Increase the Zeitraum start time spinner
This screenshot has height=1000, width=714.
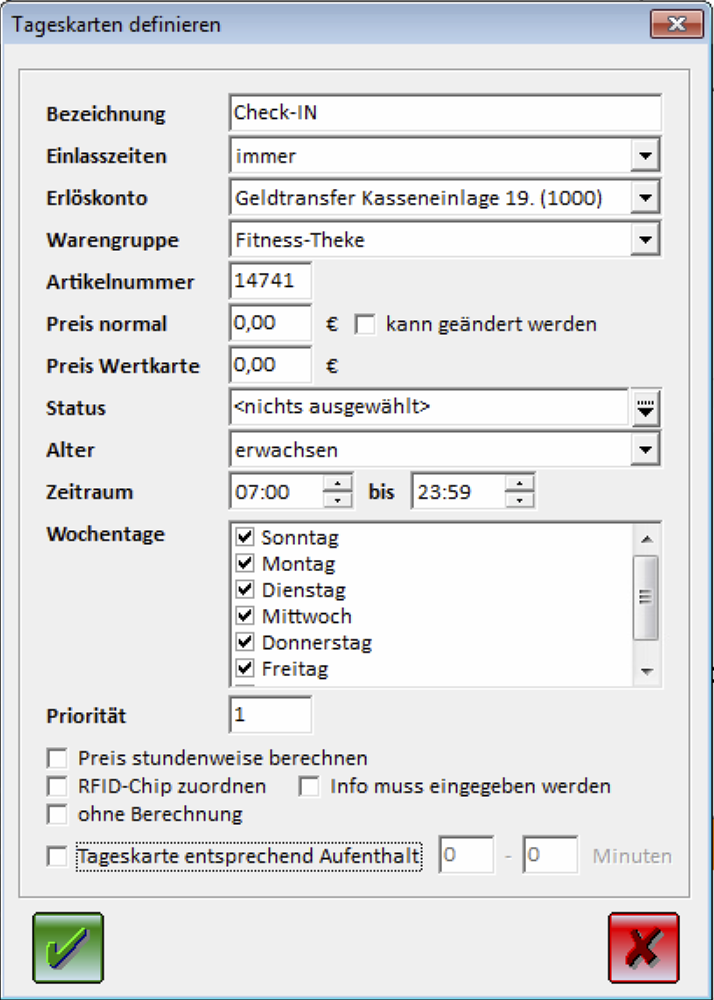pos(339,484)
